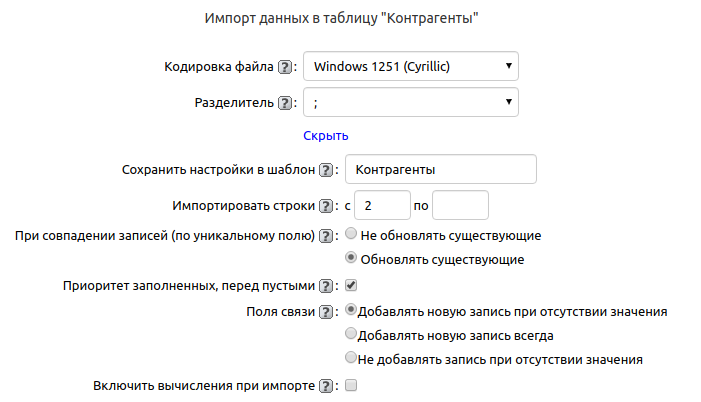This screenshot has height=402, width=701.
Task: Click help icon for Импортировать строки
Action: pos(326,206)
